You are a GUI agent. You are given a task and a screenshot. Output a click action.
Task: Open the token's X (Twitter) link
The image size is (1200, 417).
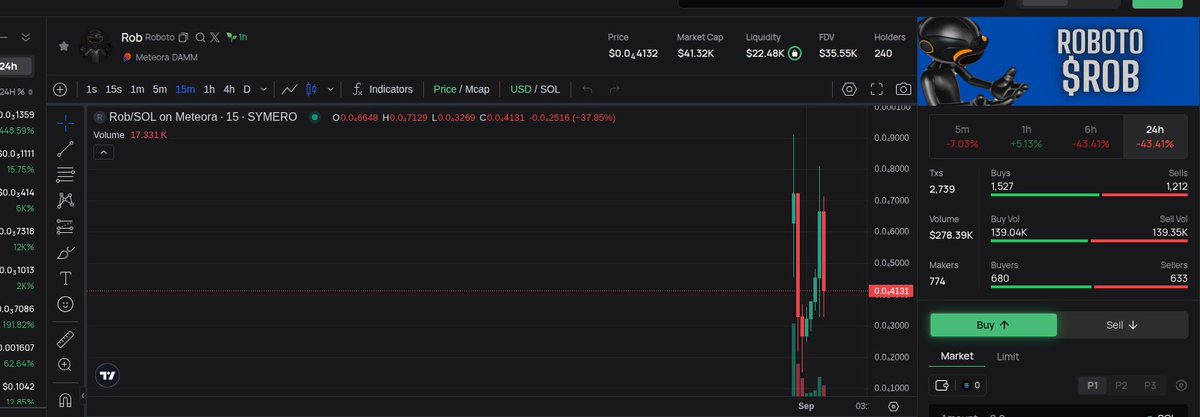pyautogui.click(x=214, y=37)
